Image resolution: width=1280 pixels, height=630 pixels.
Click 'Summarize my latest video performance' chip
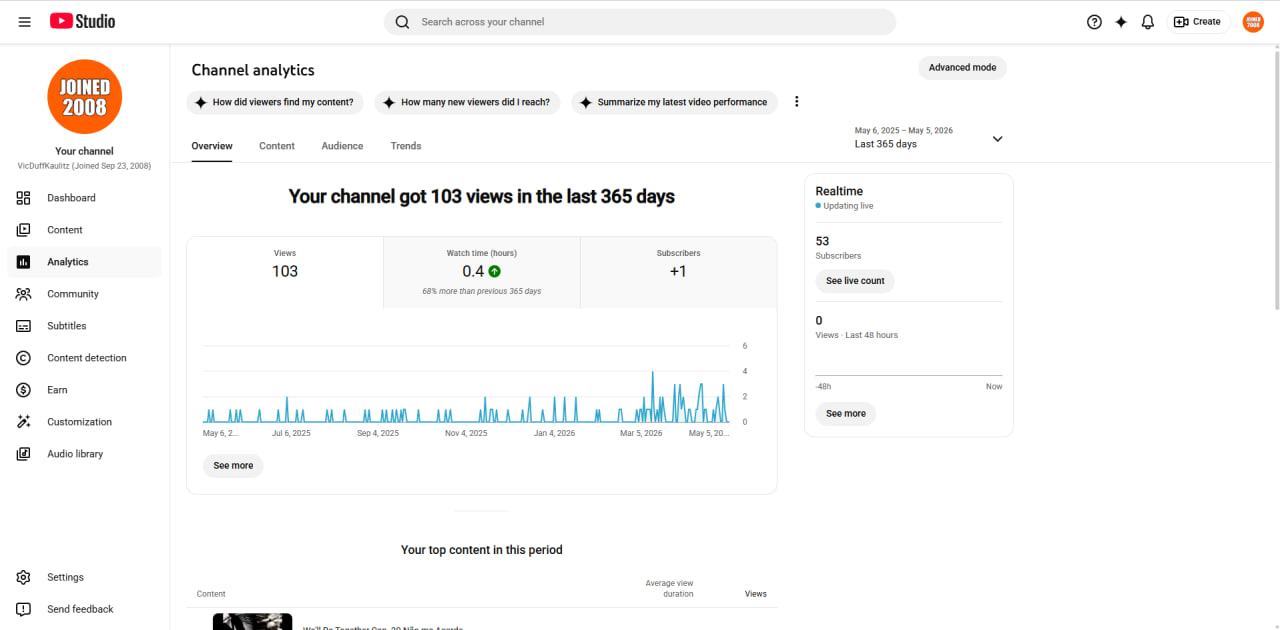675,102
